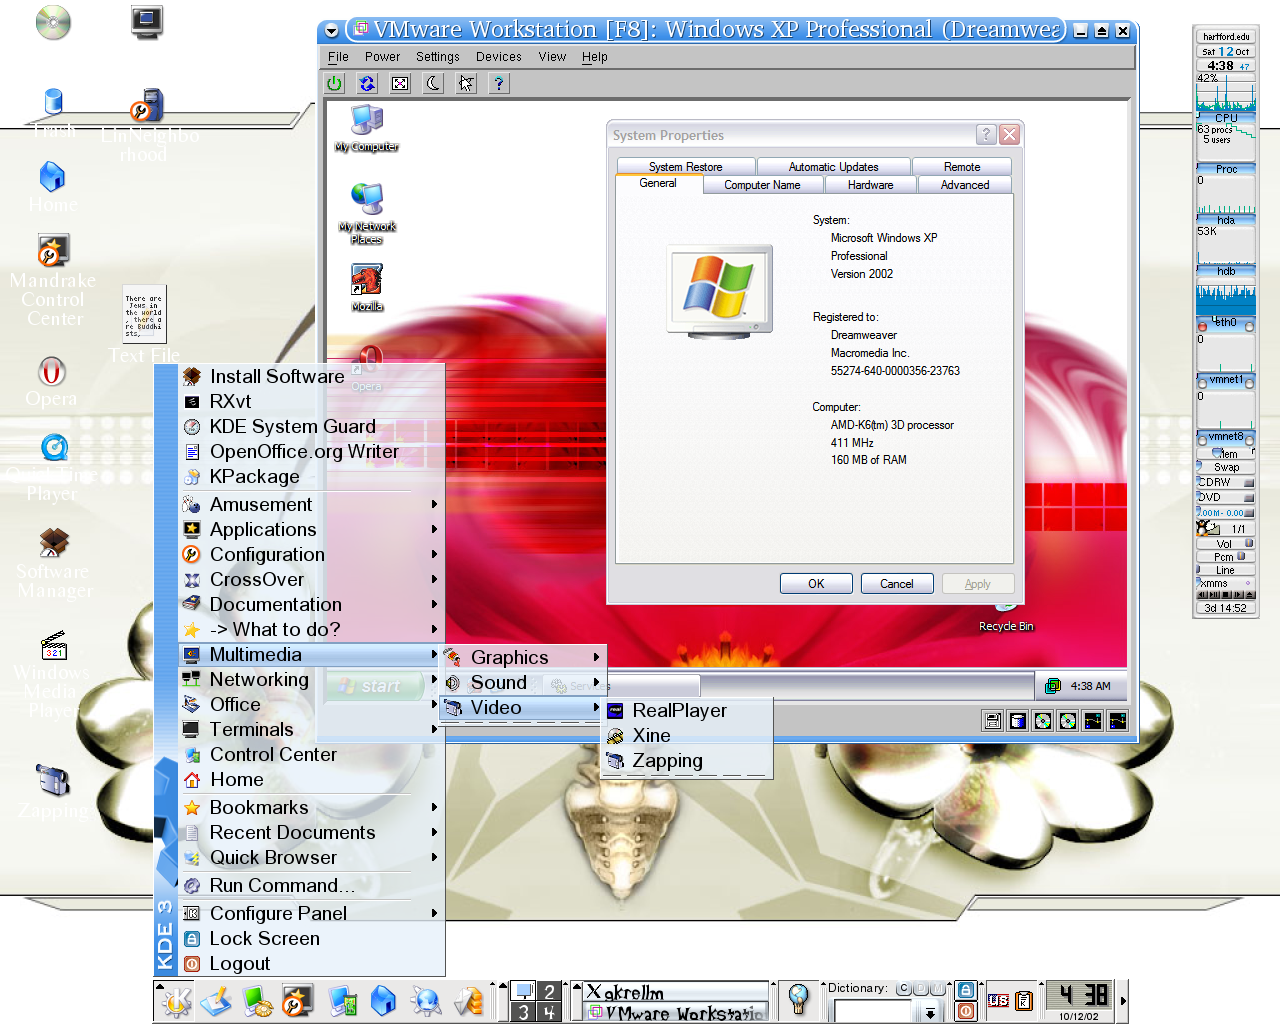Choose Run Command in K menu

coord(311,885)
